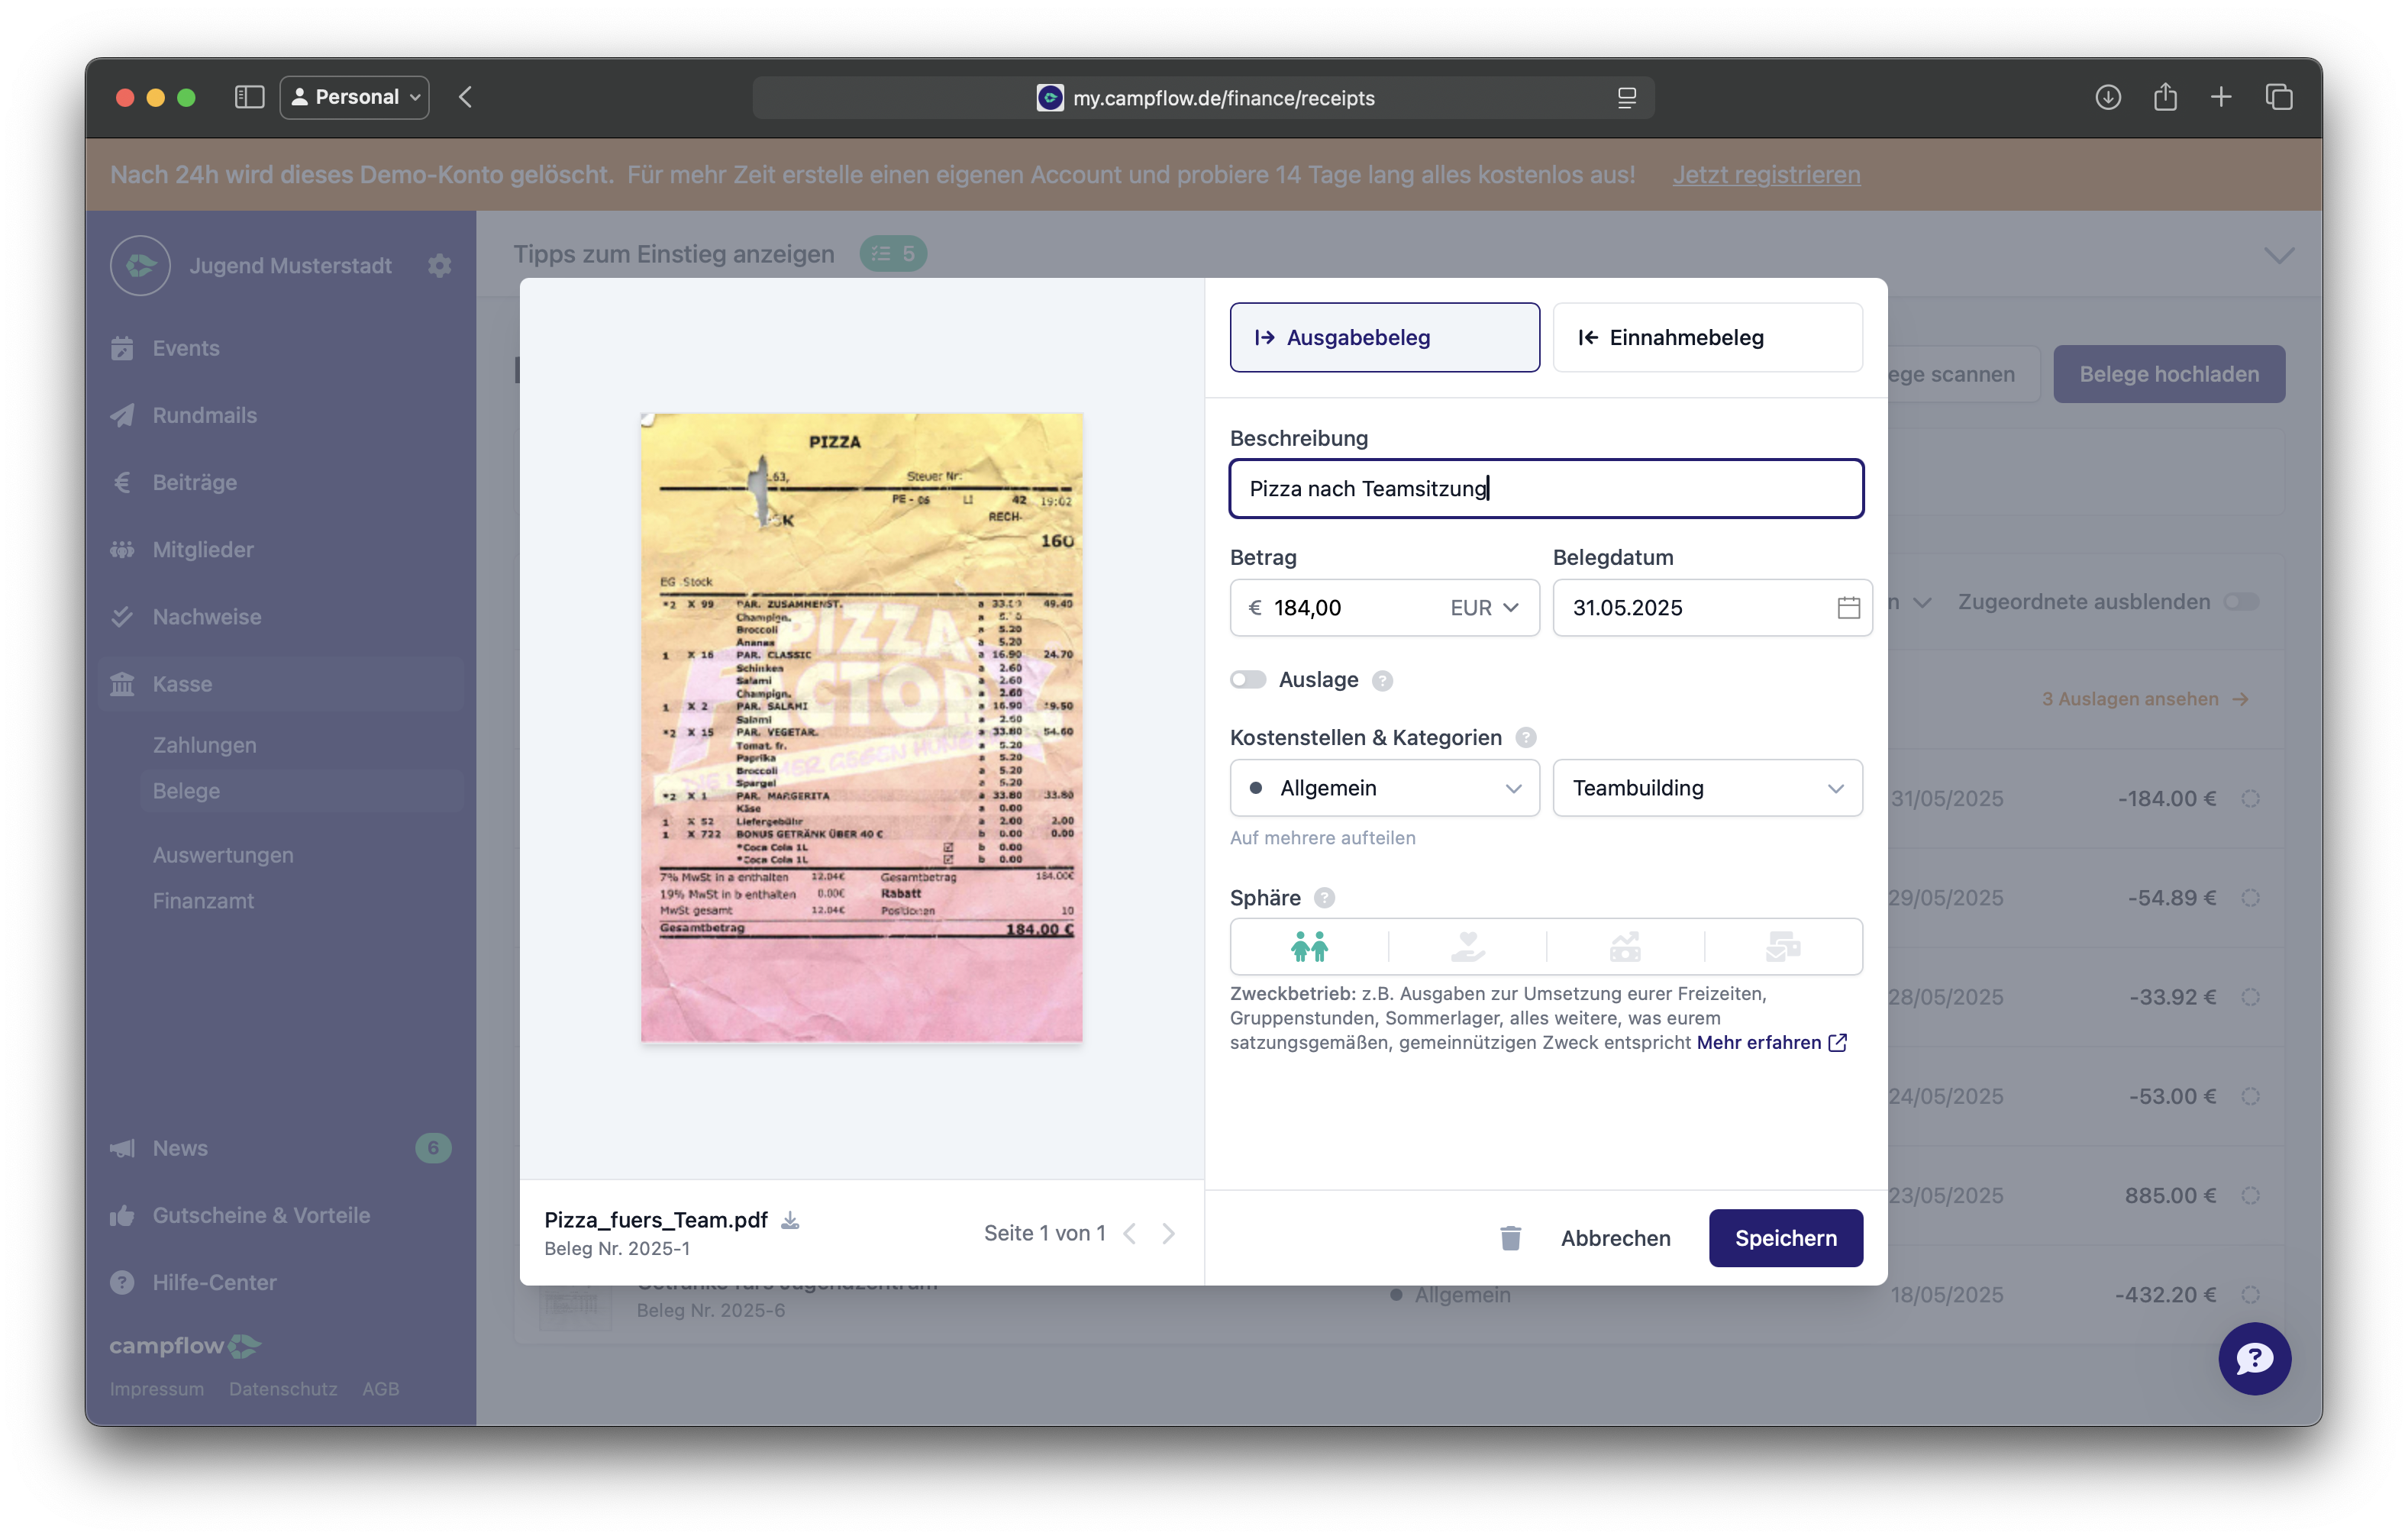2408x1539 pixels.
Task: Cancel editing with Abbrechen
Action: pyautogui.click(x=1615, y=1238)
